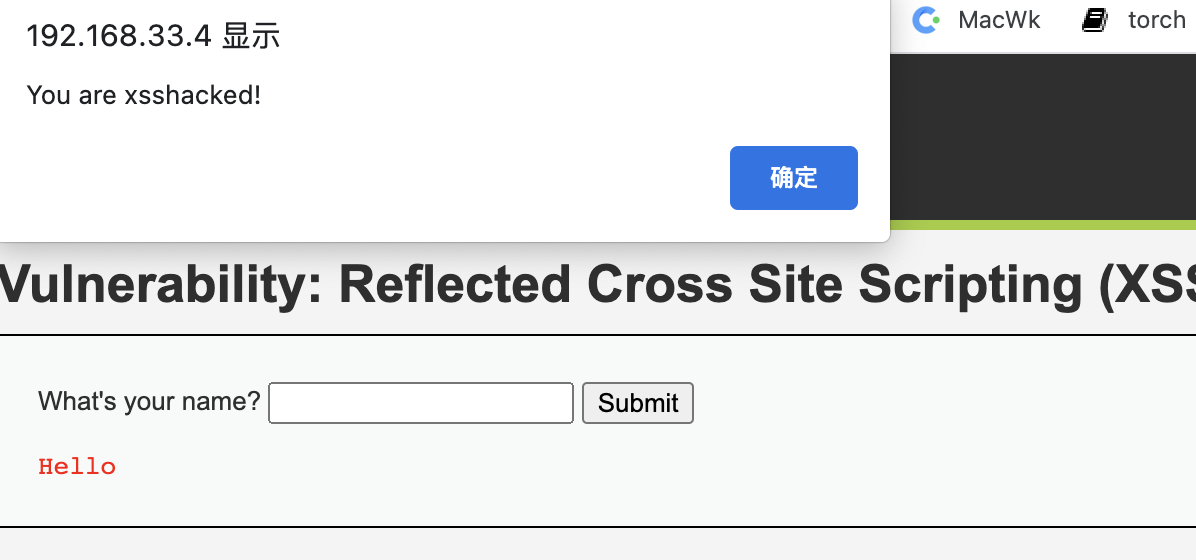The height and width of the screenshot is (560, 1196).
Task: Click the "You are xsshacked!" alert message
Action: [144, 96]
